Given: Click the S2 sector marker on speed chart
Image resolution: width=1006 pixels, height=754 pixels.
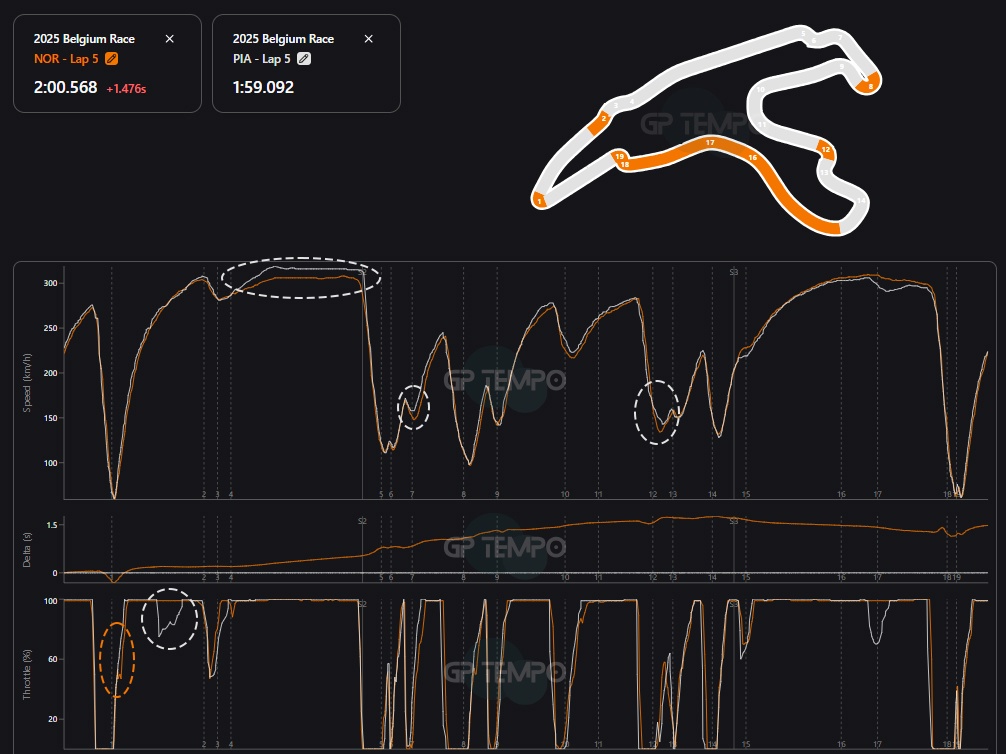Looking at the screenshot, I should (x=362, y=272).
